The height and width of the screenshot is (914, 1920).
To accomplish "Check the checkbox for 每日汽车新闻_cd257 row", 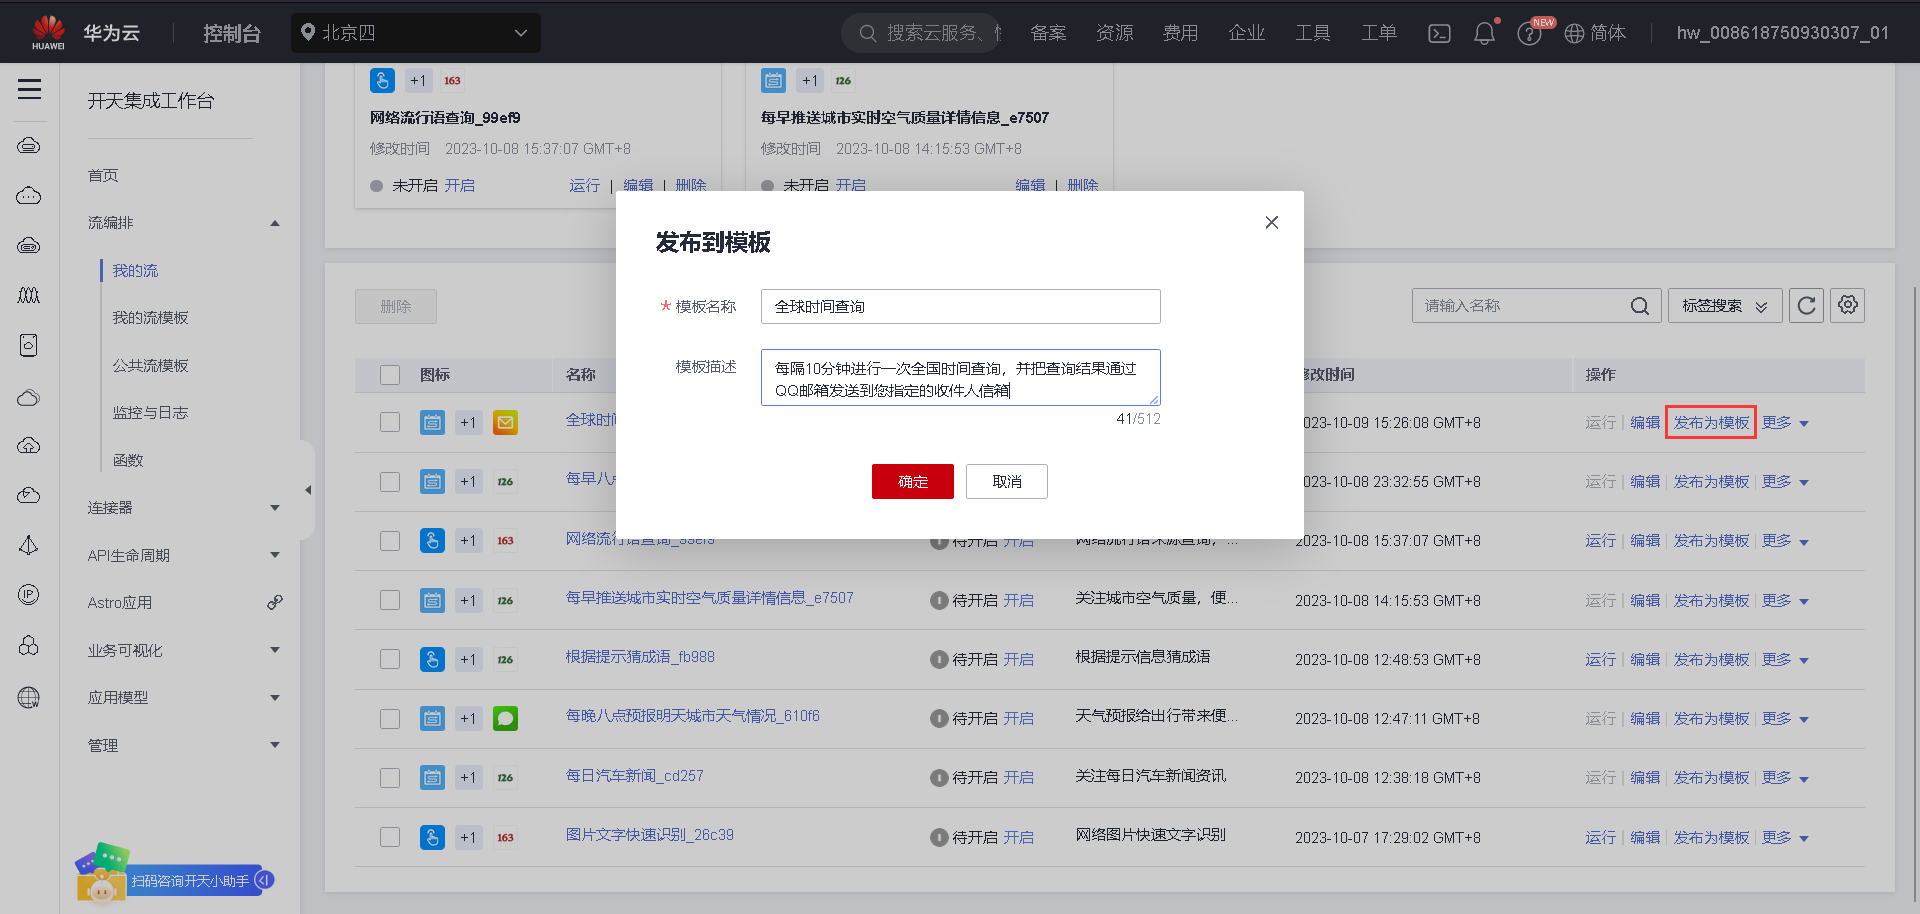I will point(389,777).
